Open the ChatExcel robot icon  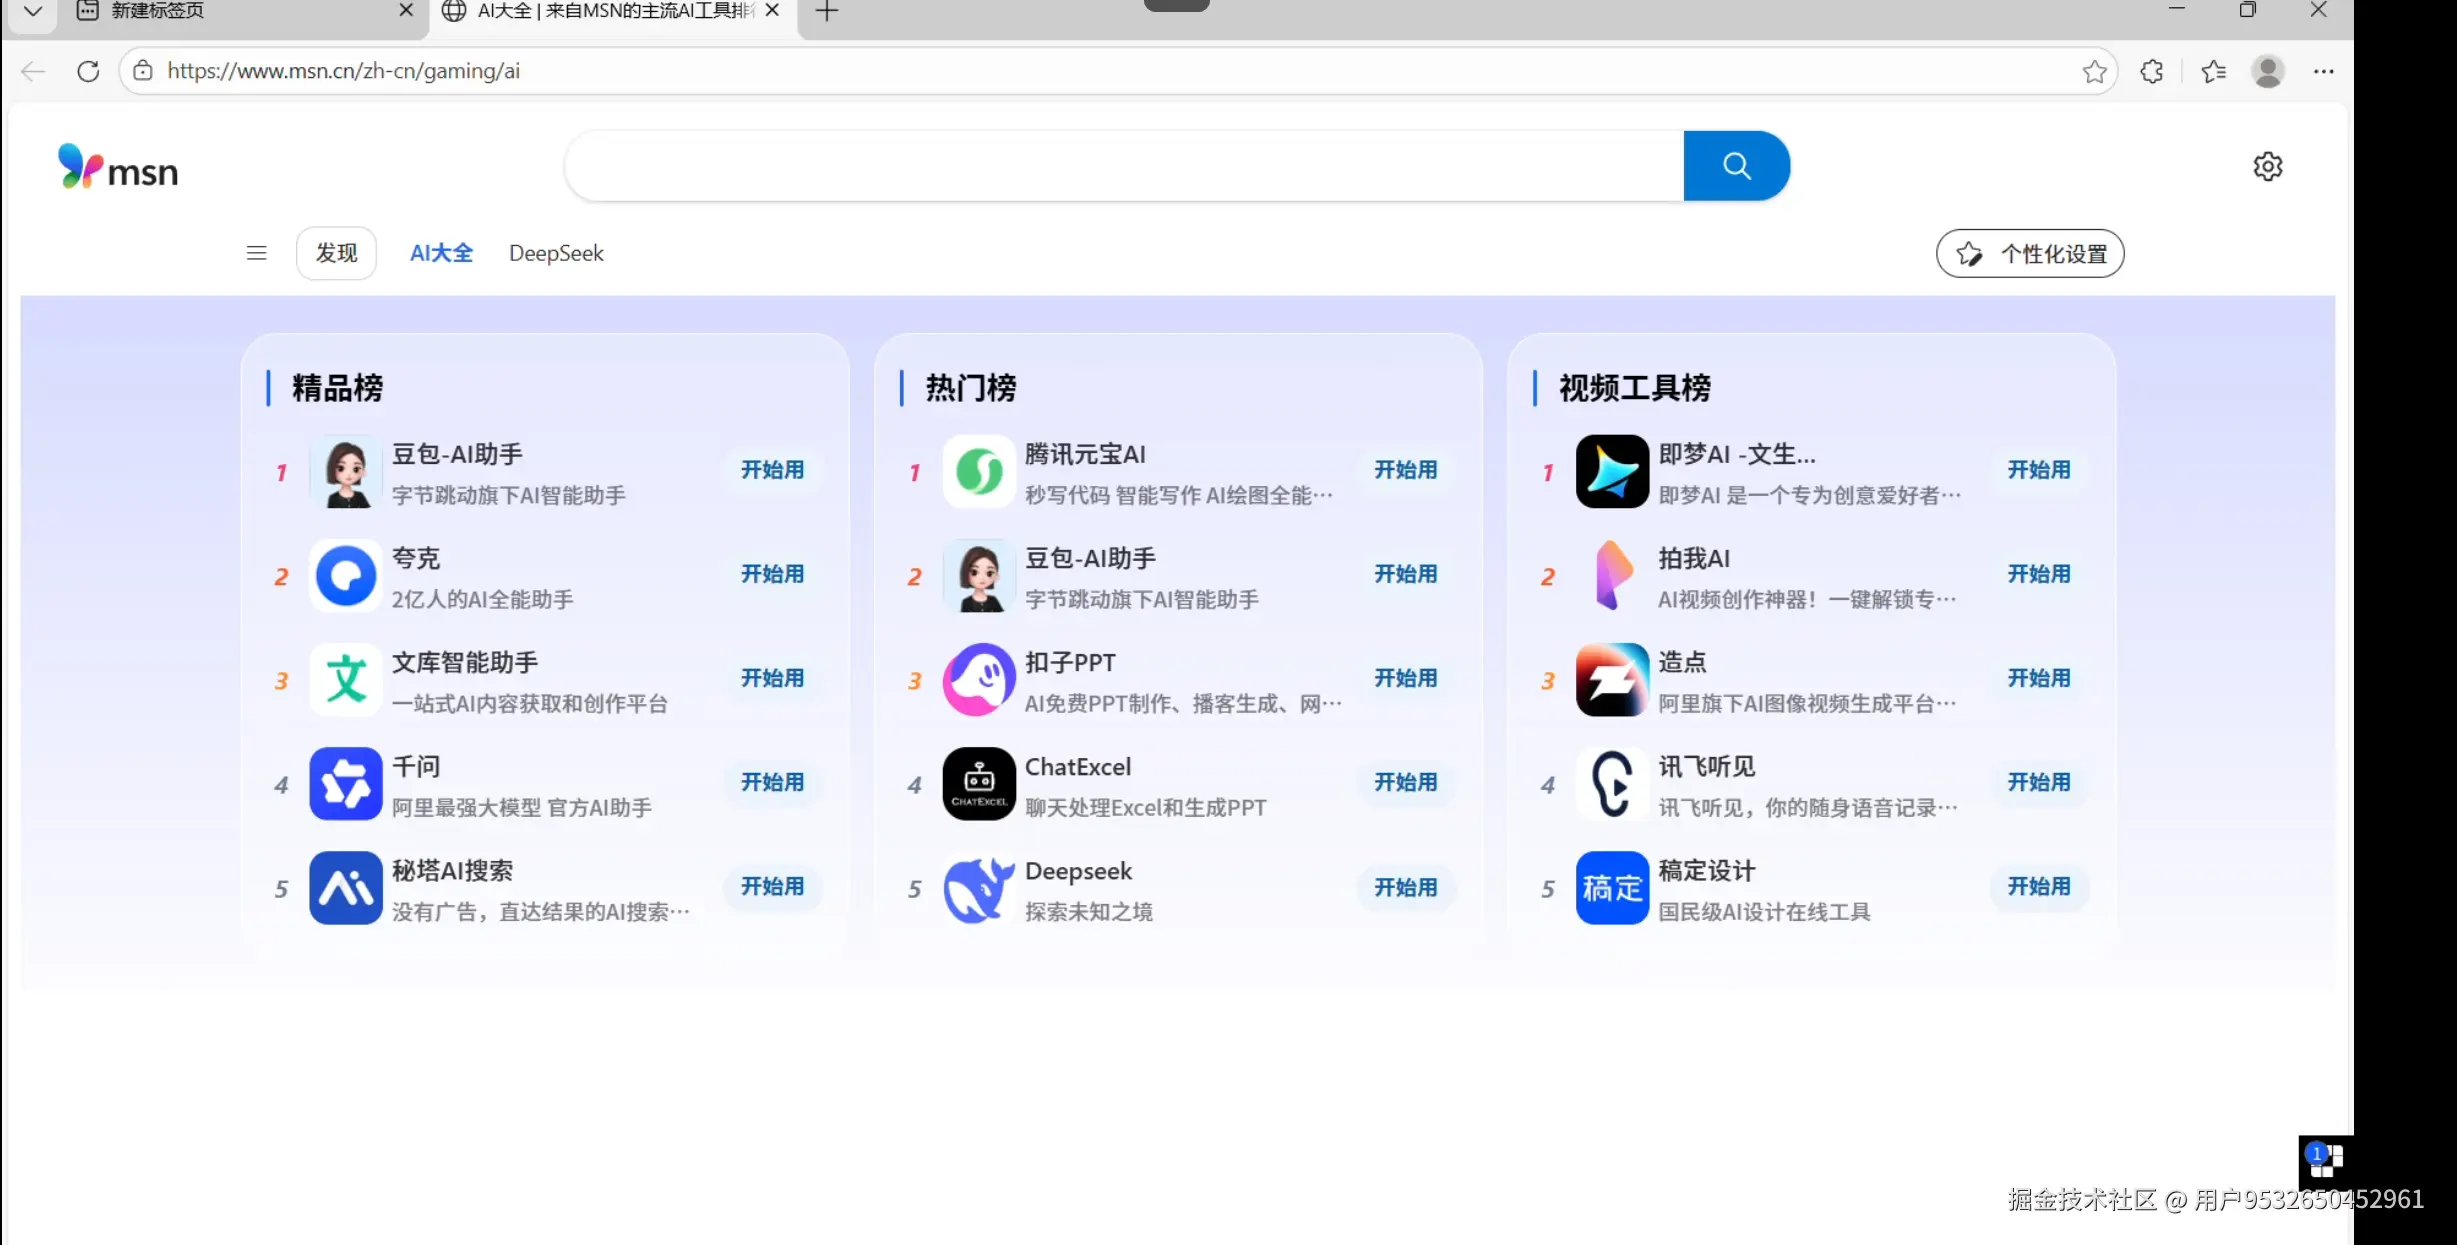point(978,784)
